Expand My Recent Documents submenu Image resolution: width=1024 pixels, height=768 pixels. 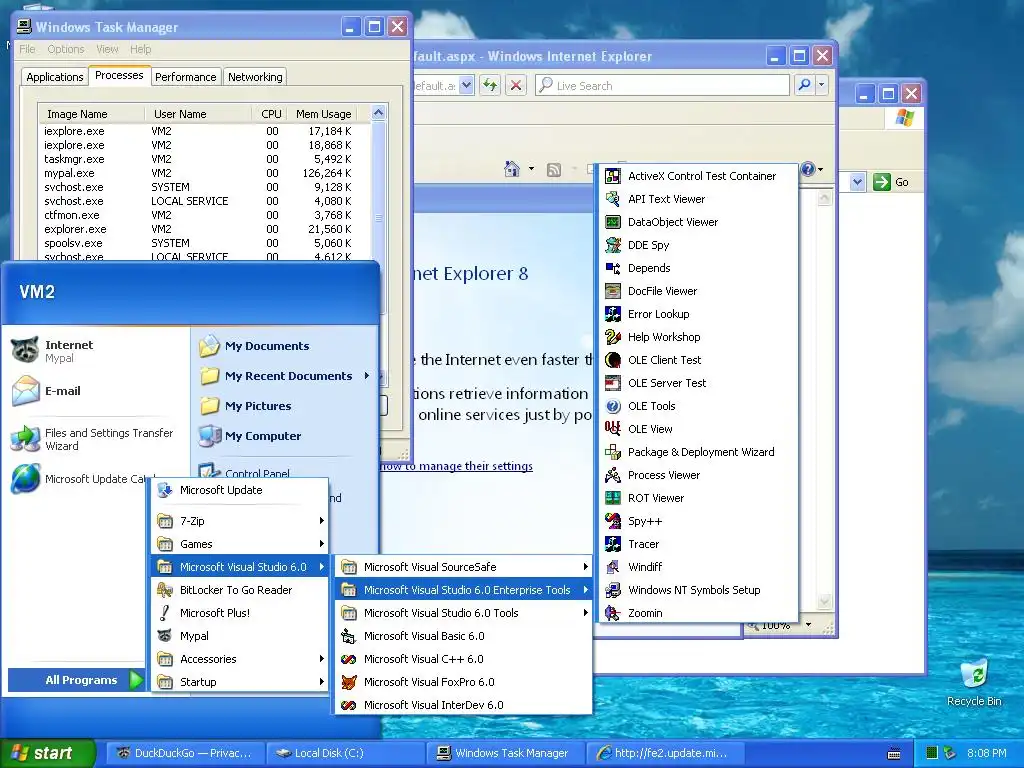285,376
